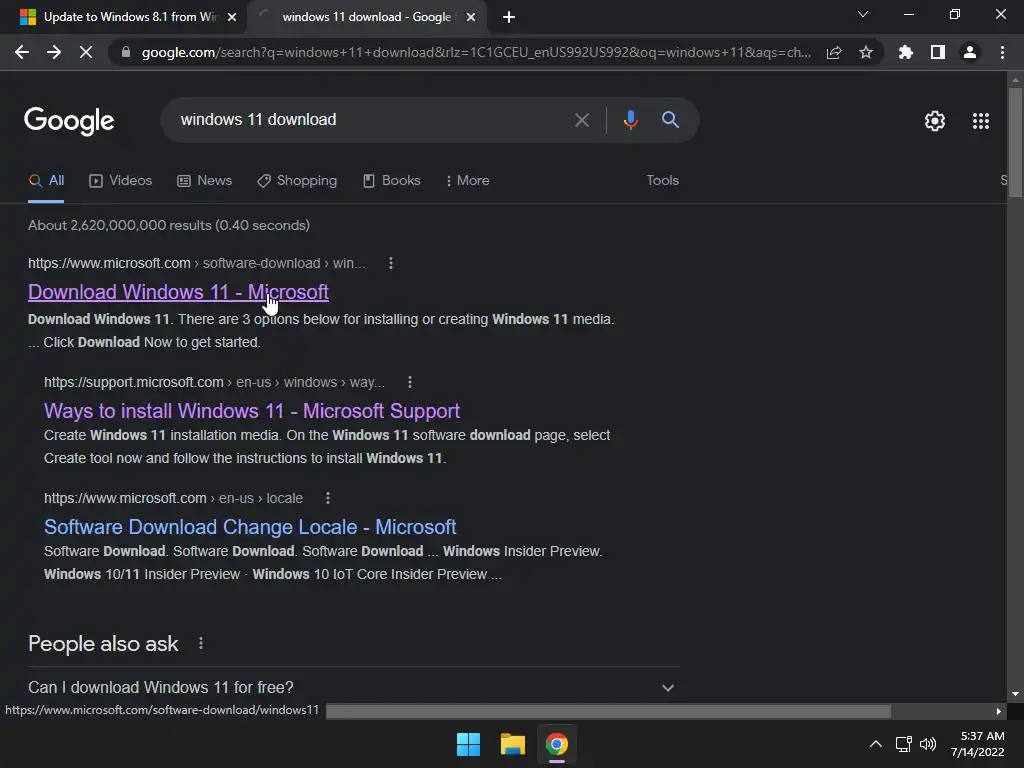Viewport: 1024px width, 768px height.
Task: Go back to the previous page
Action: [x=22, y=52]
